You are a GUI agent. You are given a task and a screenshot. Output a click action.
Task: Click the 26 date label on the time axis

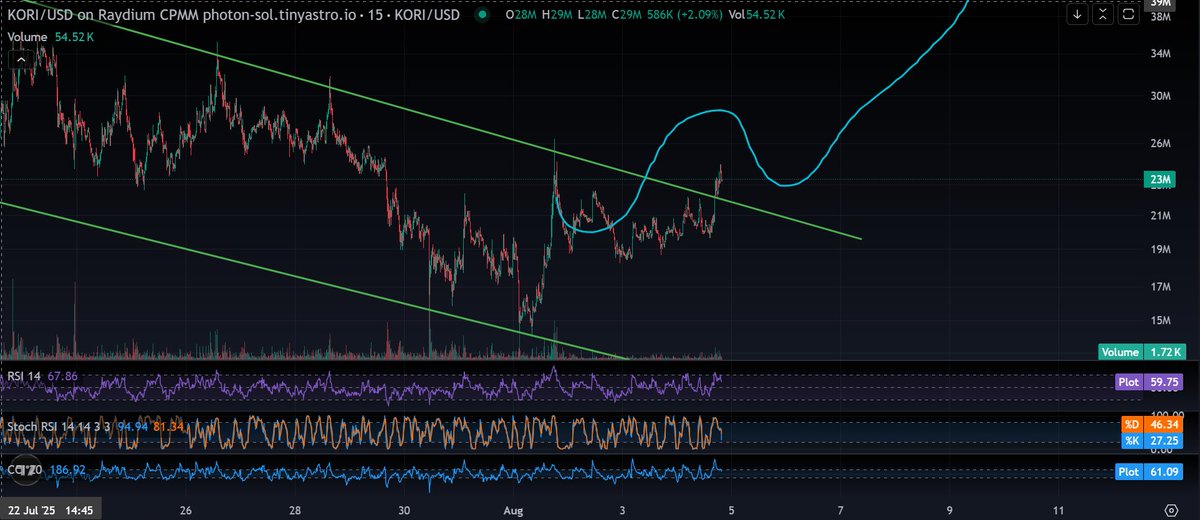tap(185, 509)
